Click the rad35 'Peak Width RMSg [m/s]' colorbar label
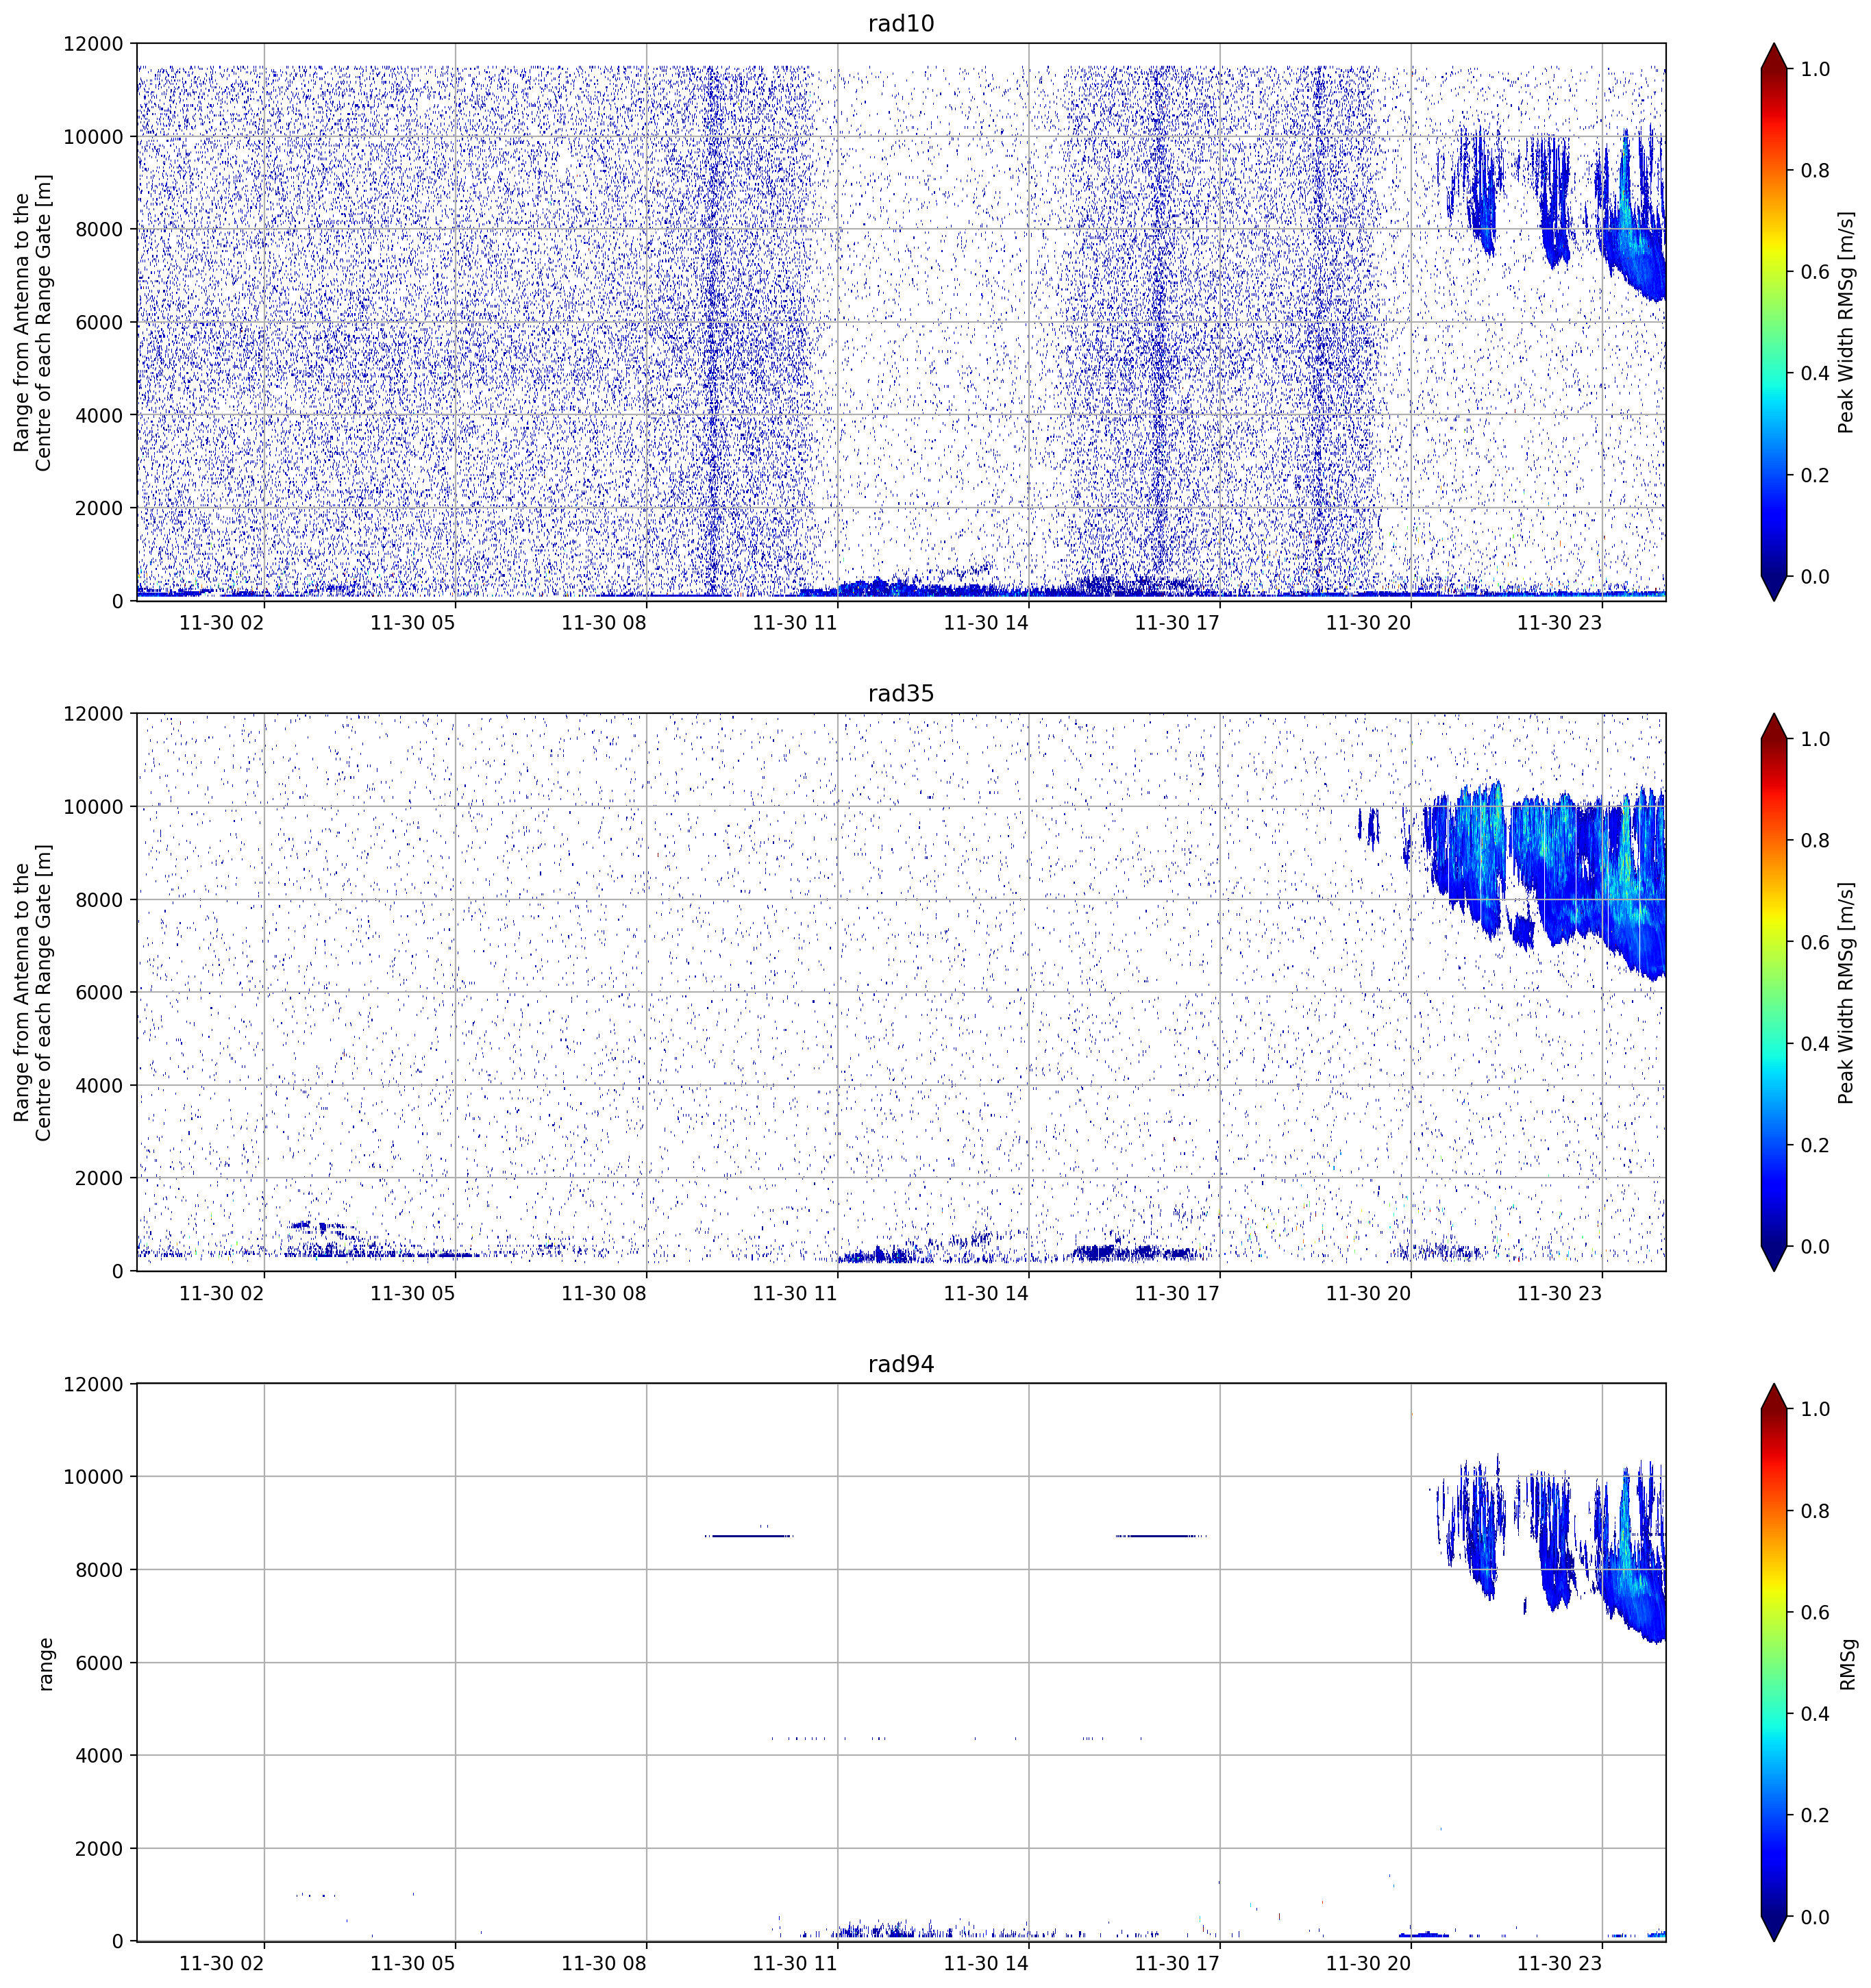1871x1988 pixels. 1846,992
